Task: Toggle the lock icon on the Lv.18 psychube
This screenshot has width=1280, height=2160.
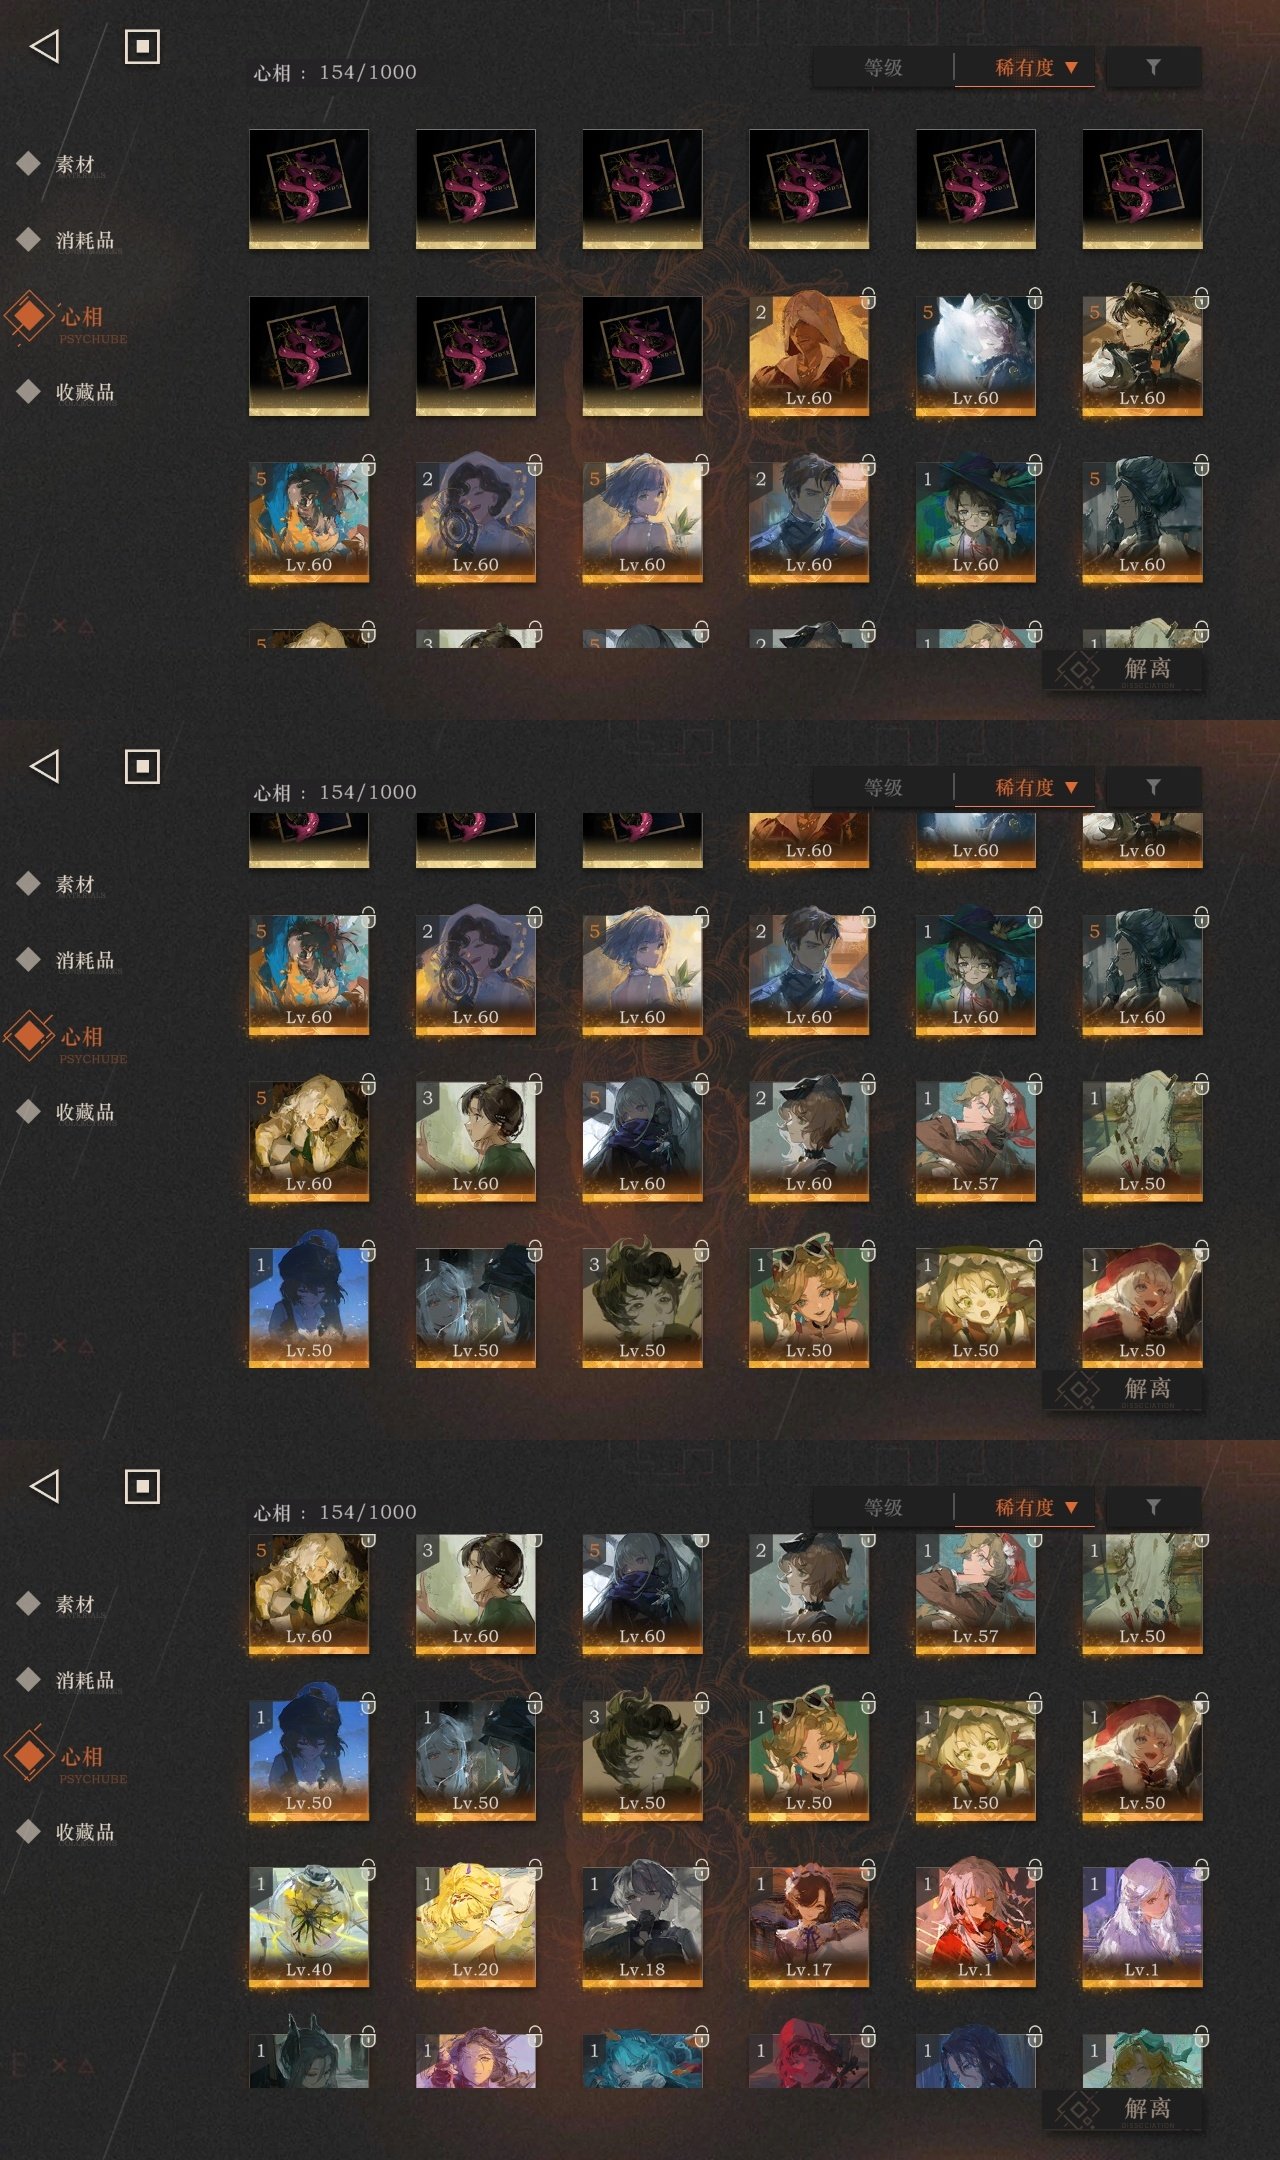Action: coord(702,1869)
